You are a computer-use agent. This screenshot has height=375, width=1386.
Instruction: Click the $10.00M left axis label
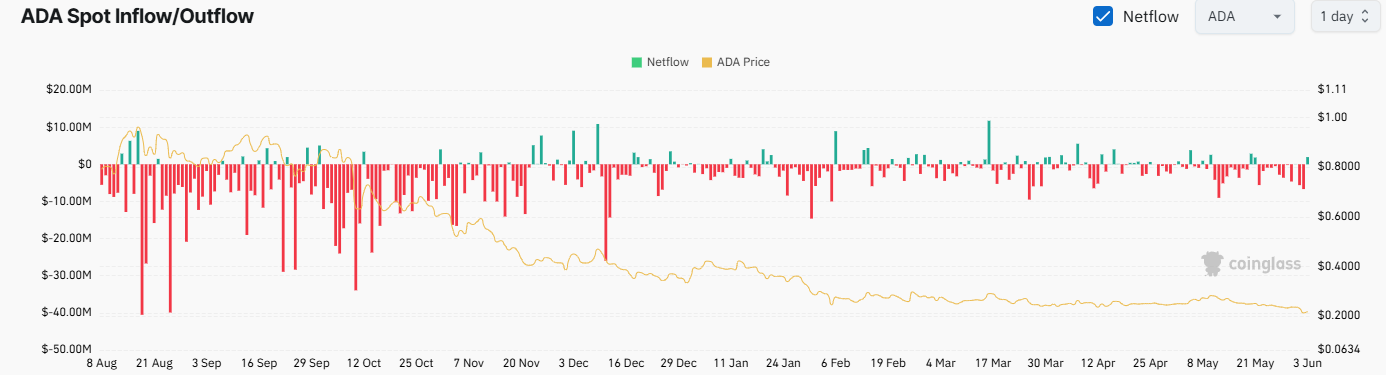69,127
